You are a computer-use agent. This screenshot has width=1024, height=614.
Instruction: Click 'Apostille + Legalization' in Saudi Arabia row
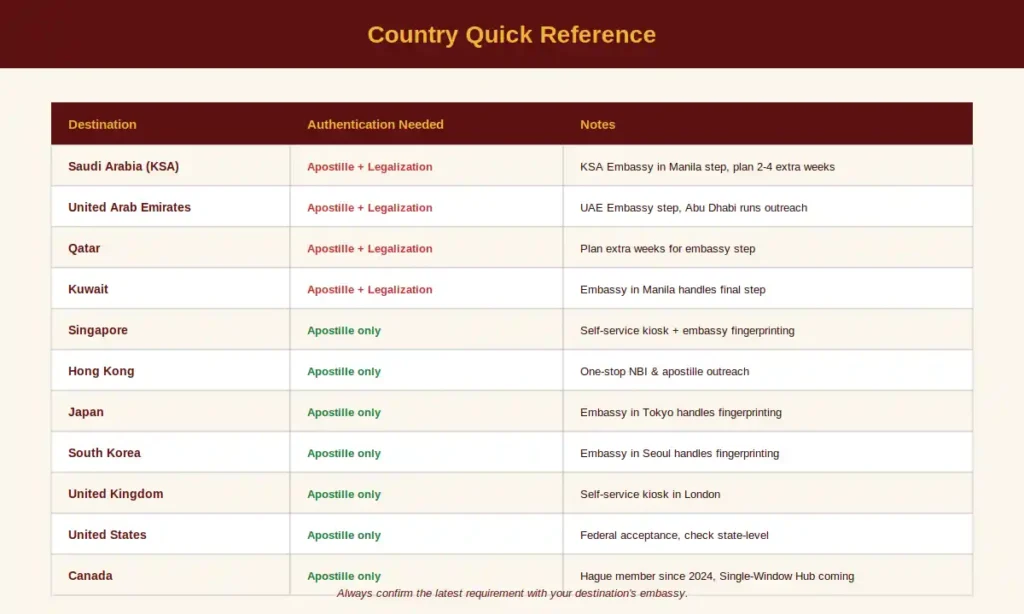(x=370, y=167)
